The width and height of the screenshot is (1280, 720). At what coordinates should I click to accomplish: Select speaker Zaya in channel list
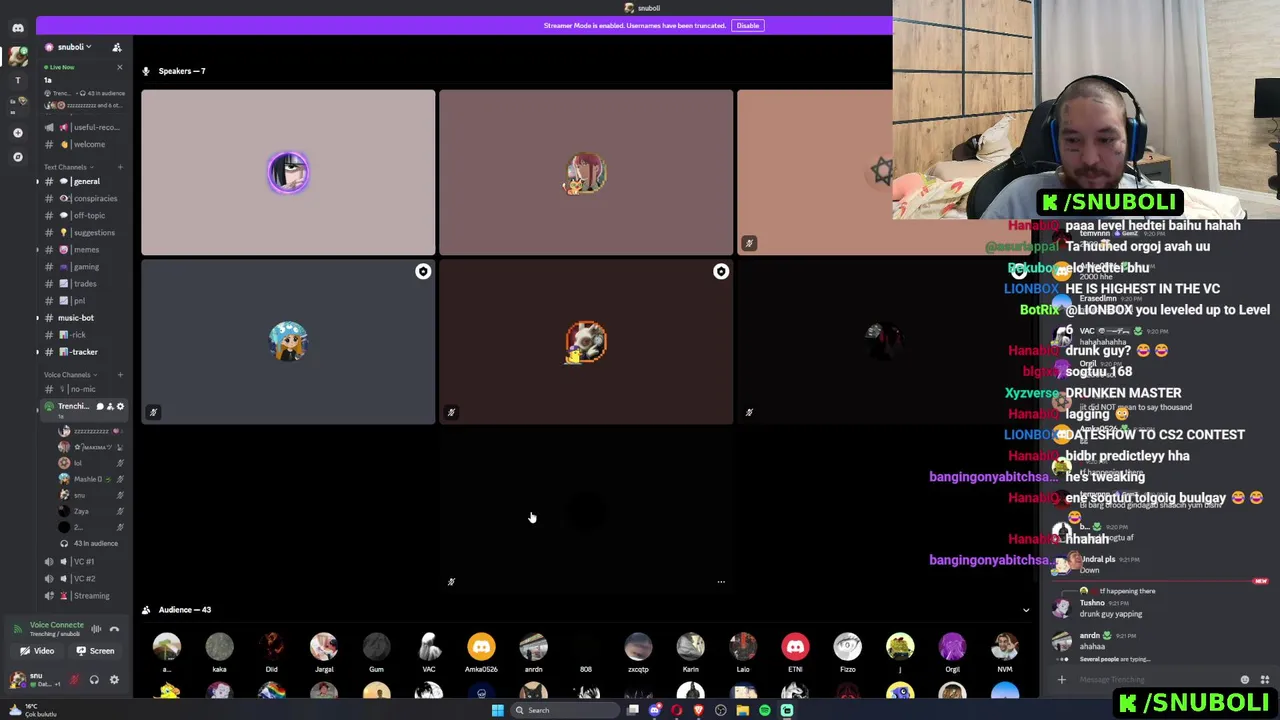pos(90,511)
